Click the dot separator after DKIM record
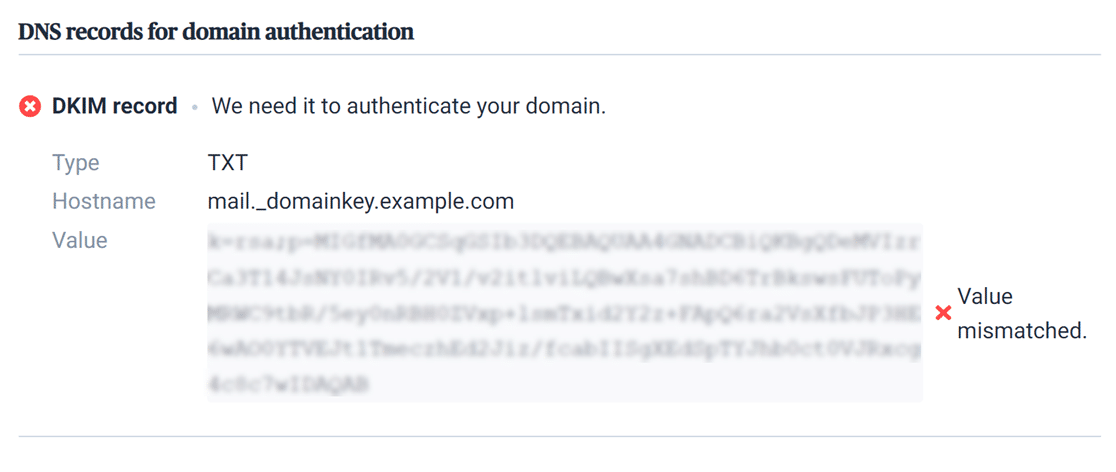Image resolution: width=1116 pixels, height=472 pixels. tap(194, 108)
